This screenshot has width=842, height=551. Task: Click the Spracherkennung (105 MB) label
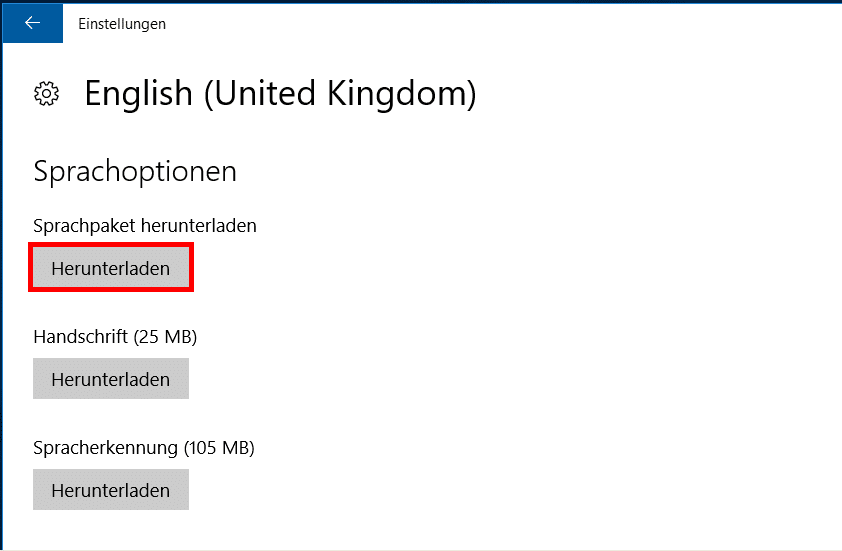144,448
